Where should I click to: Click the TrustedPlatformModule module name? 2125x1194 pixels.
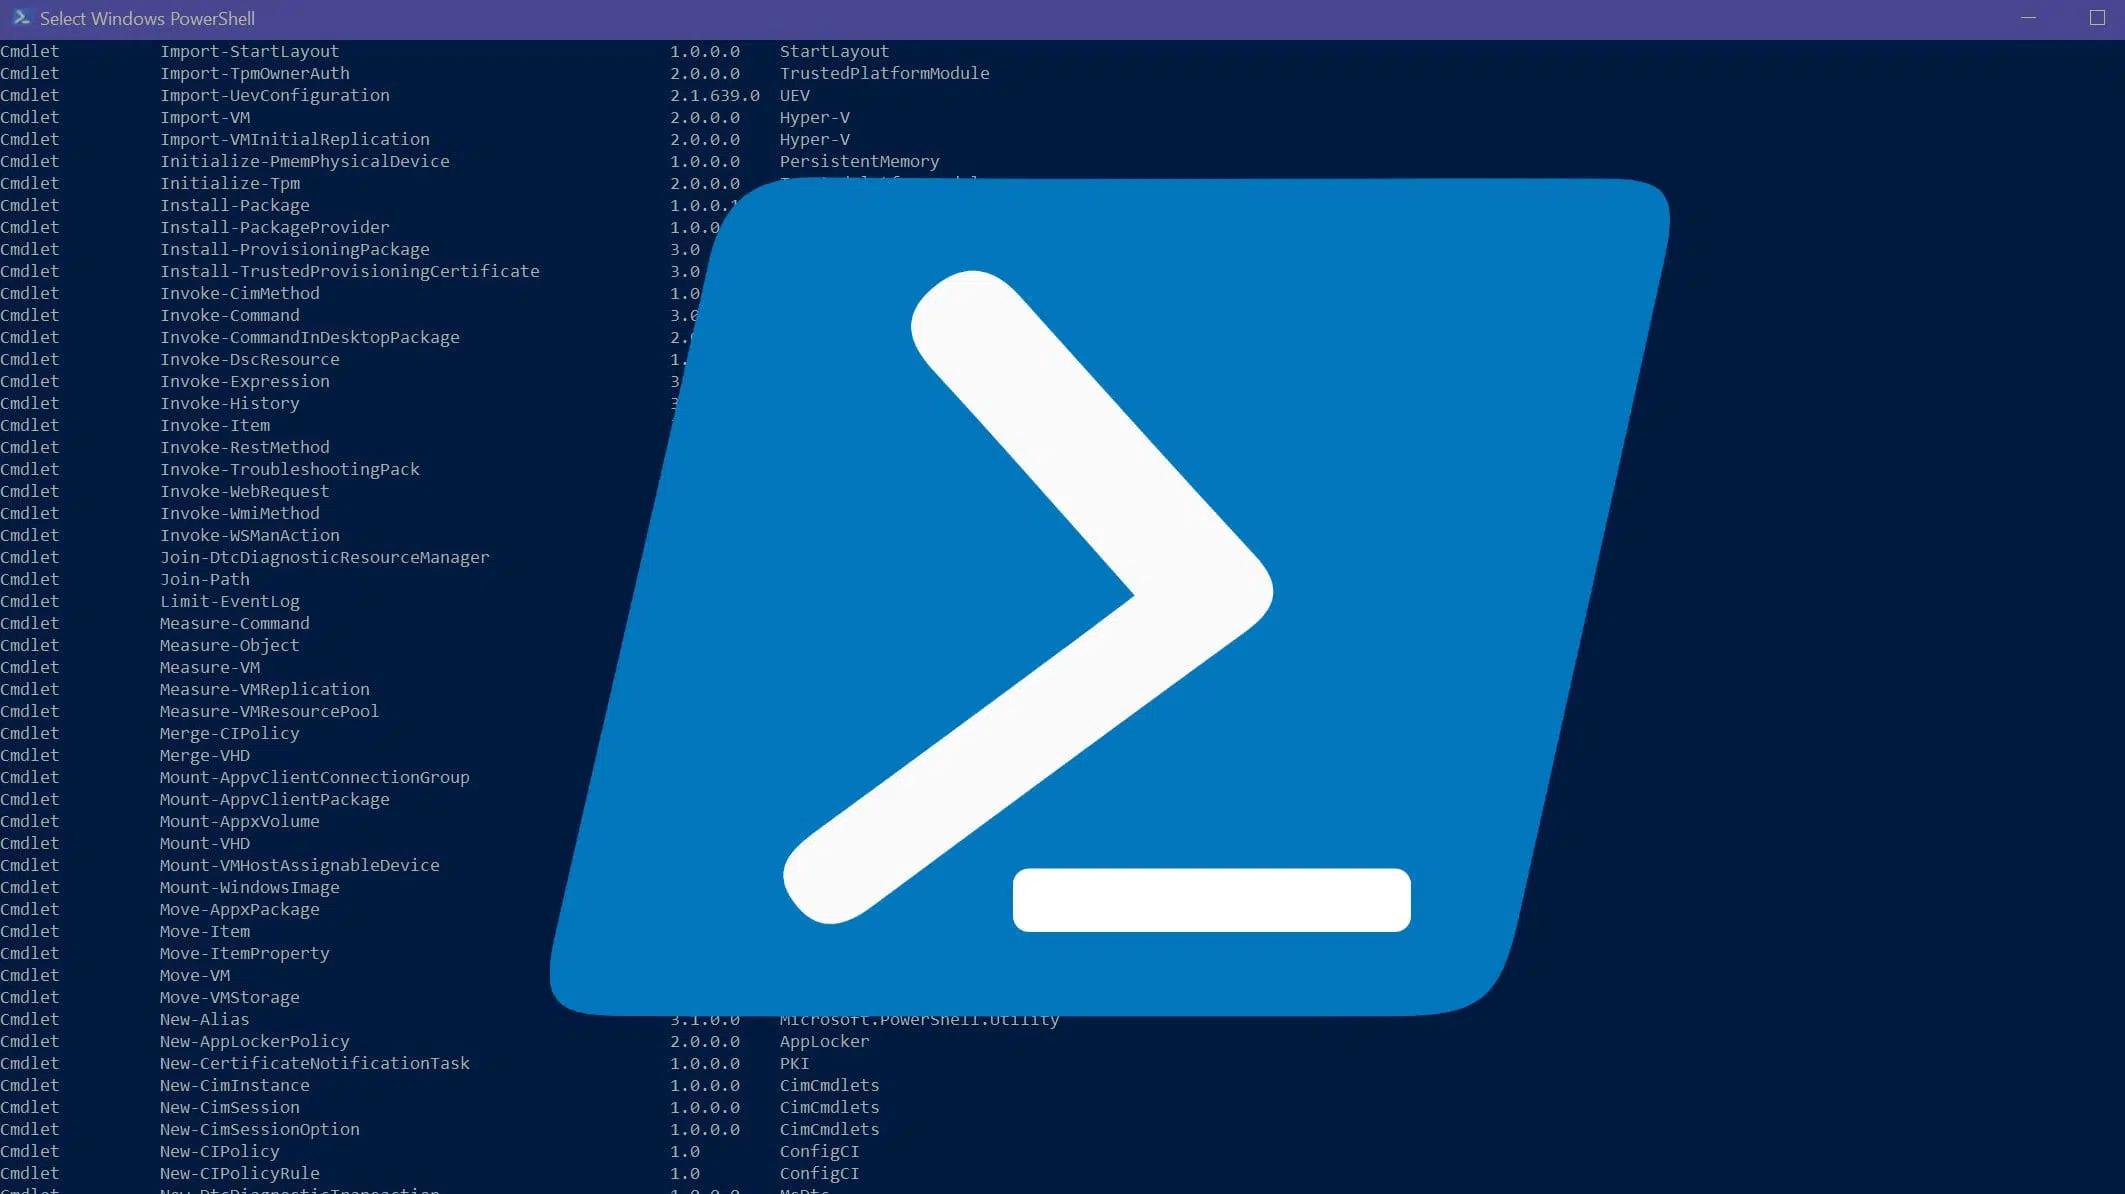click(885, 74)
